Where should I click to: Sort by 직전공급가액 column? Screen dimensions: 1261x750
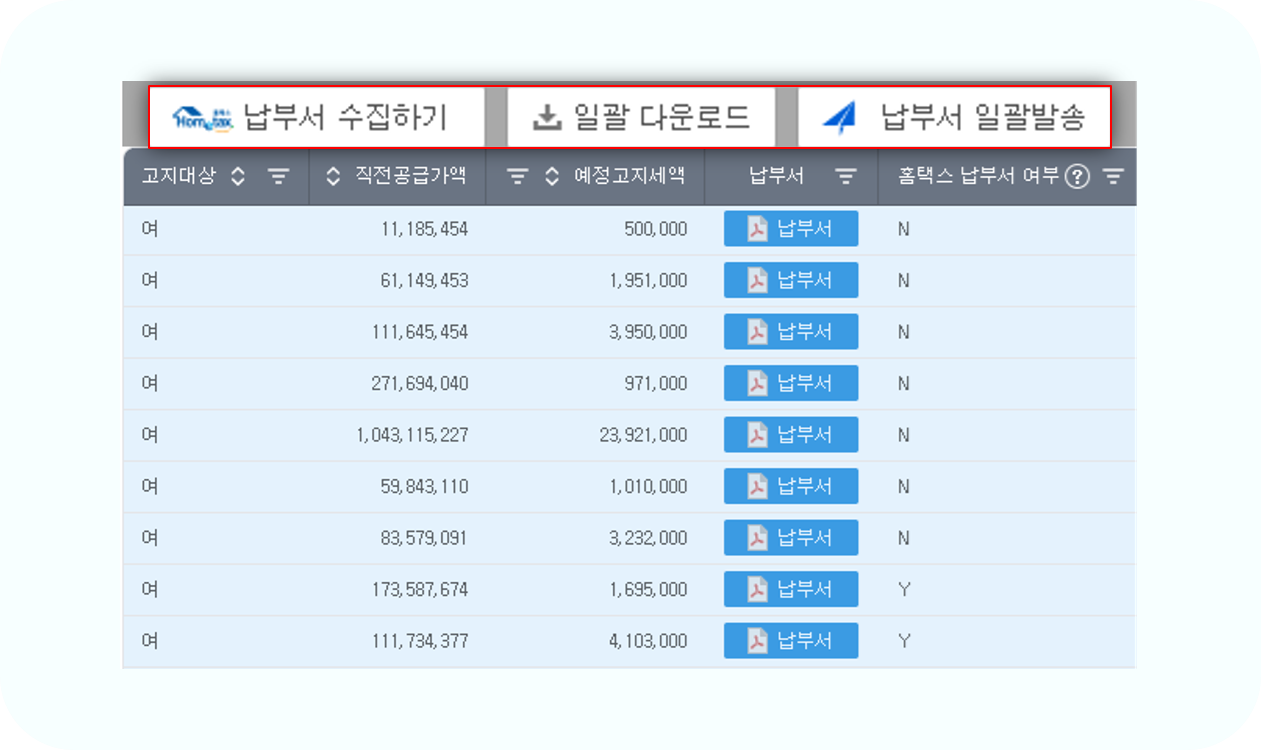[x=334, y=177]
